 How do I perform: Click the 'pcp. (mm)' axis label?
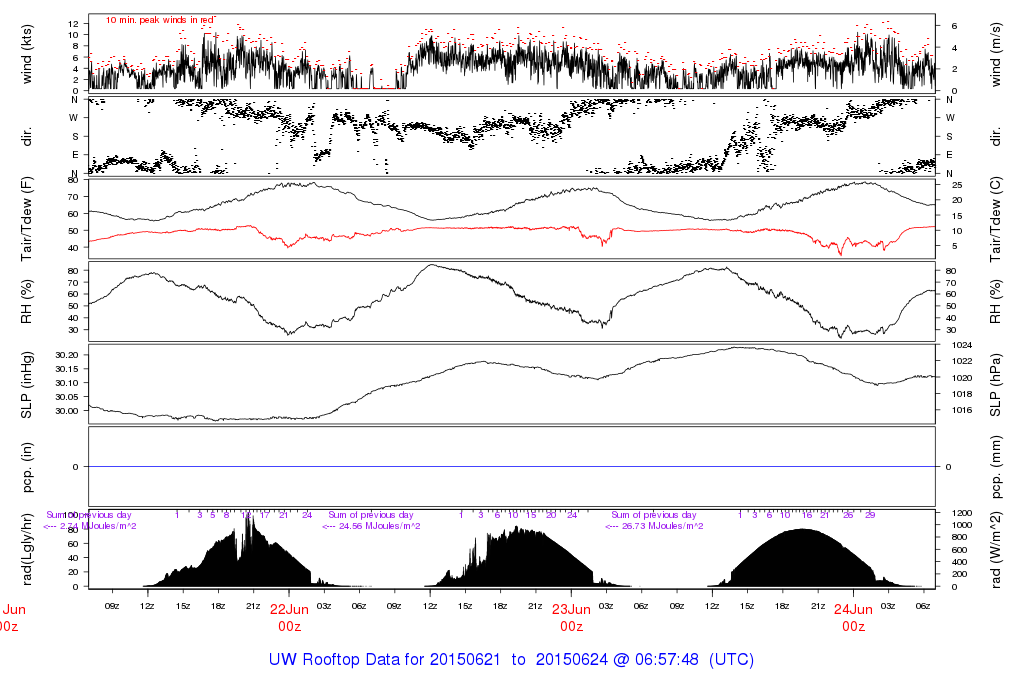click(995, 466)
